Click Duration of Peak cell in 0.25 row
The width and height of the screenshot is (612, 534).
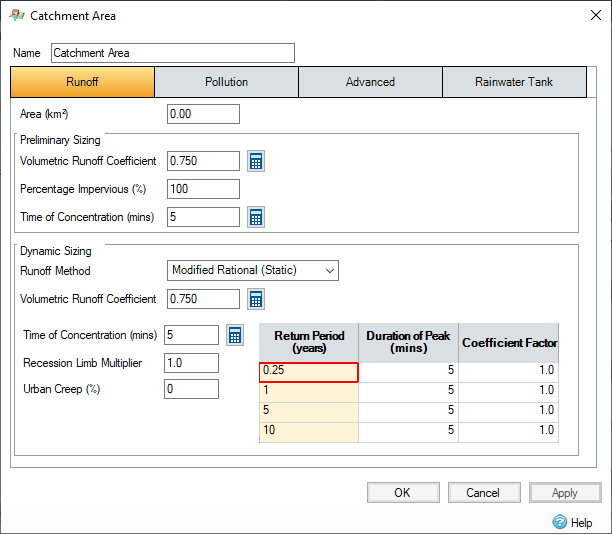[408, 372]
